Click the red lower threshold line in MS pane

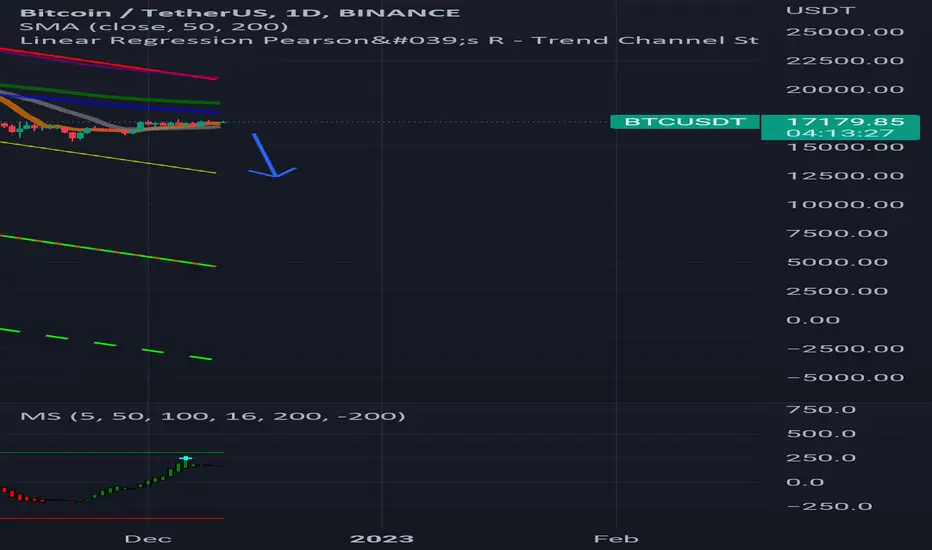tap(112, 518)
